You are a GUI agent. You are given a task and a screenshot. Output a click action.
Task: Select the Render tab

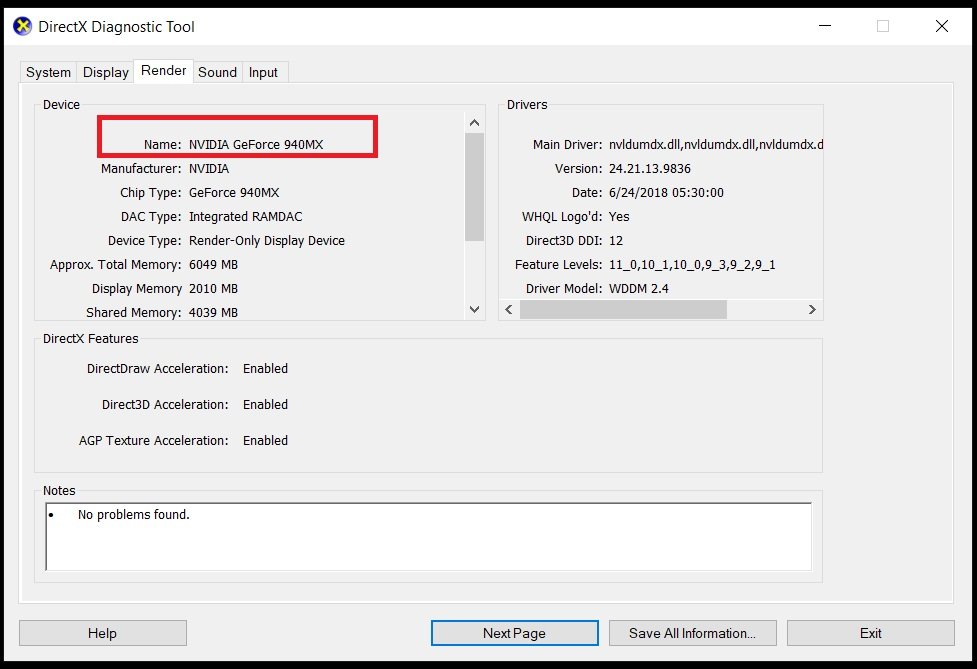[163, 70]
